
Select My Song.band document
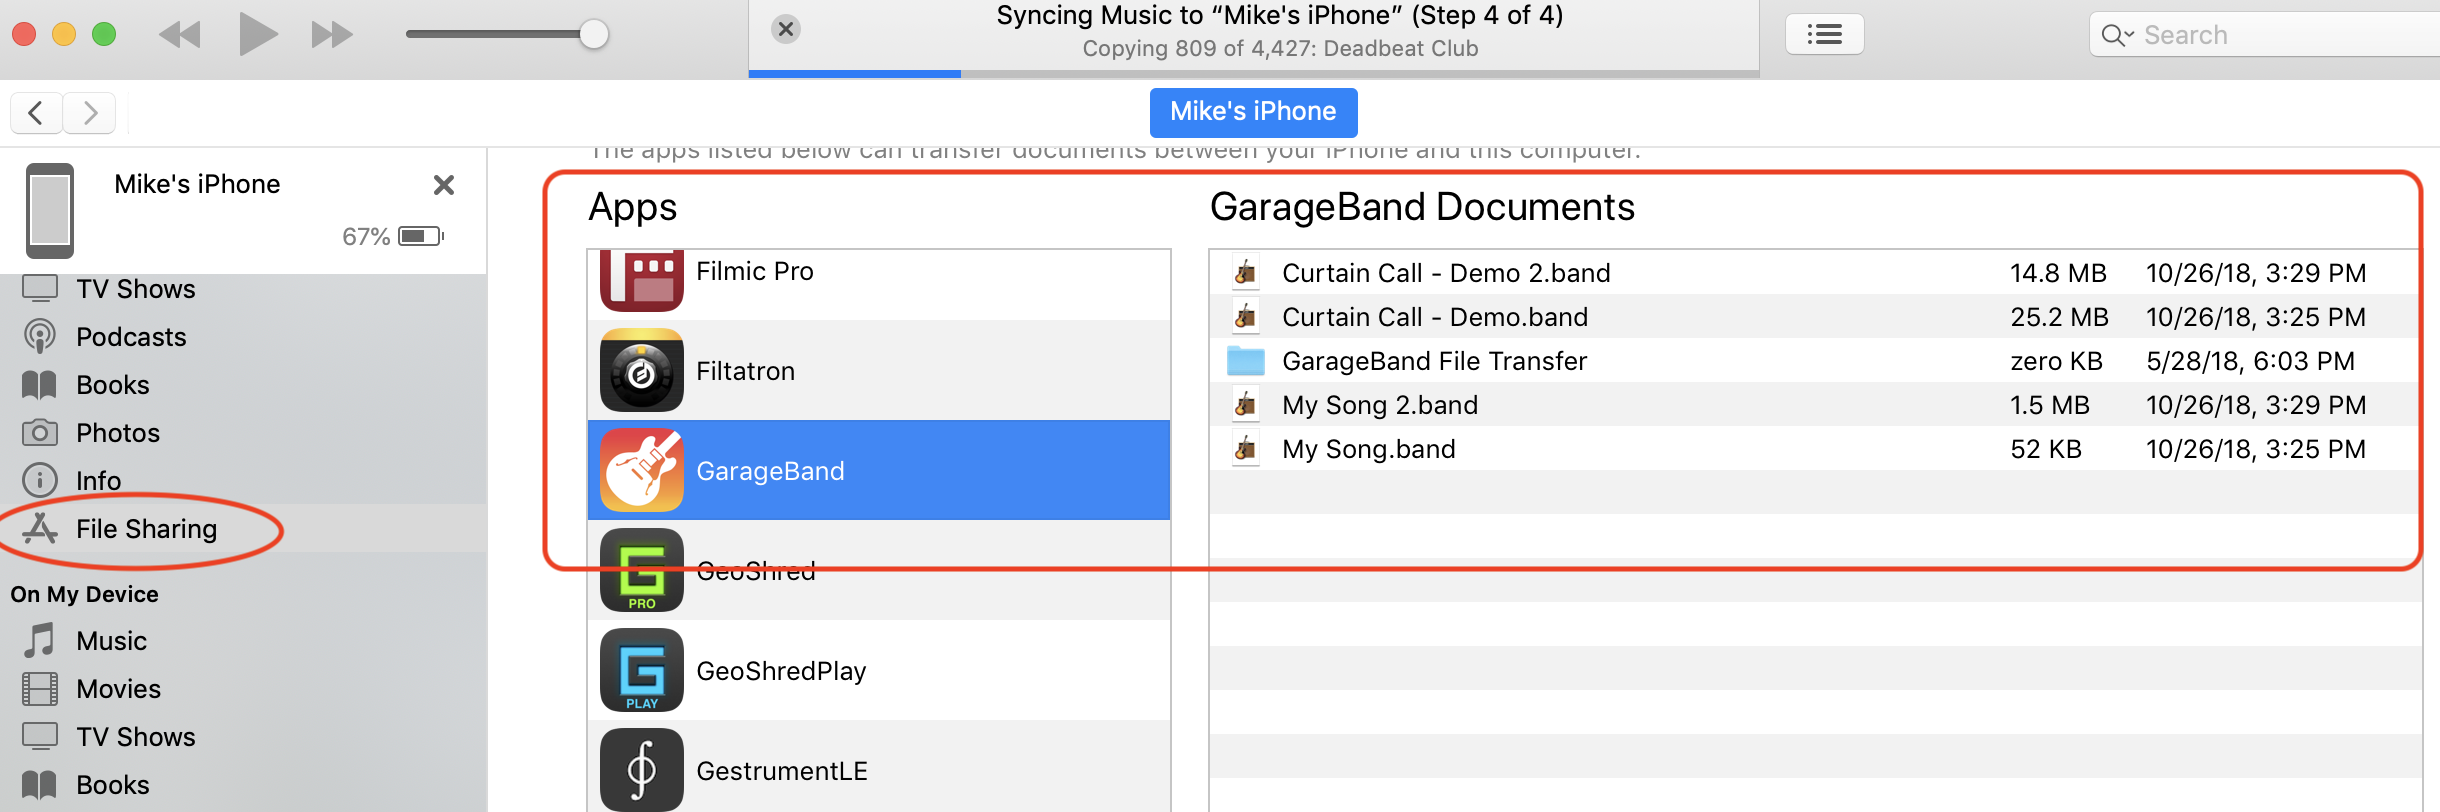click(x=1814, y=448)
